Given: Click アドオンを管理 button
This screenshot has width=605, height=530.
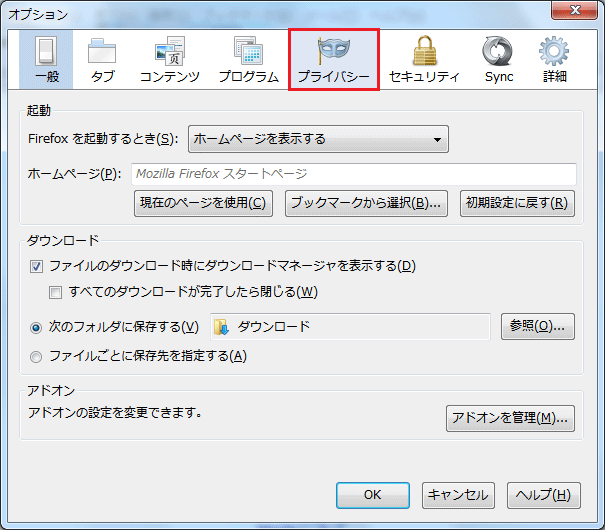Looking at the screenshot, I should pos(510,418).
